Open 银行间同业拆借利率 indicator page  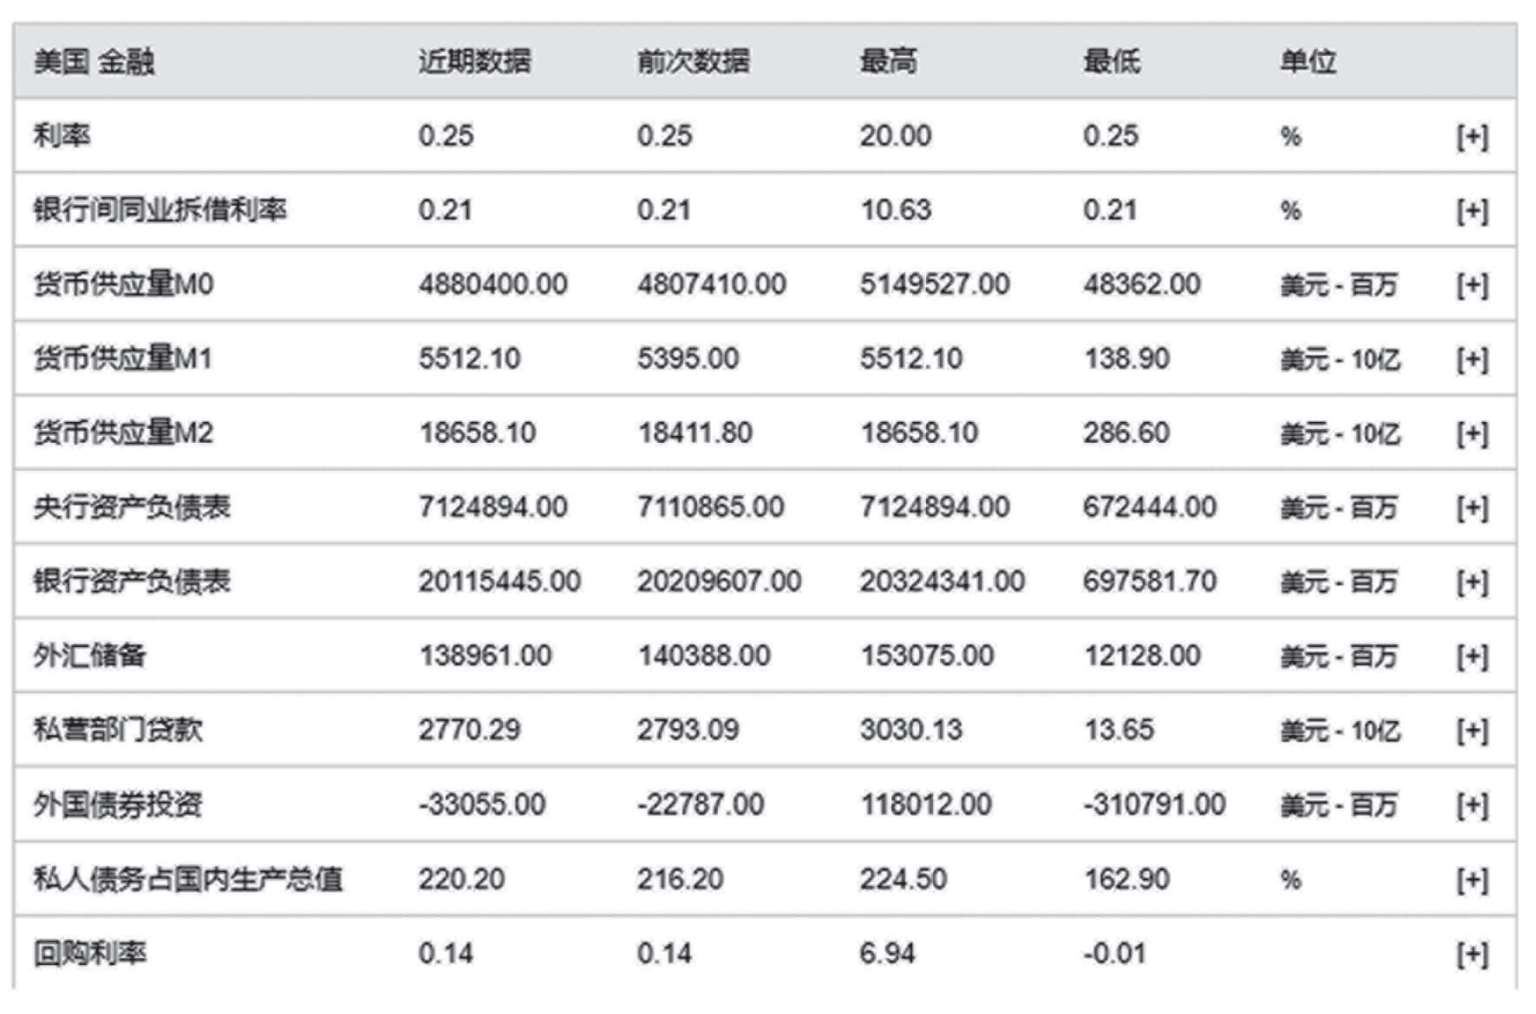click(160, 210)
